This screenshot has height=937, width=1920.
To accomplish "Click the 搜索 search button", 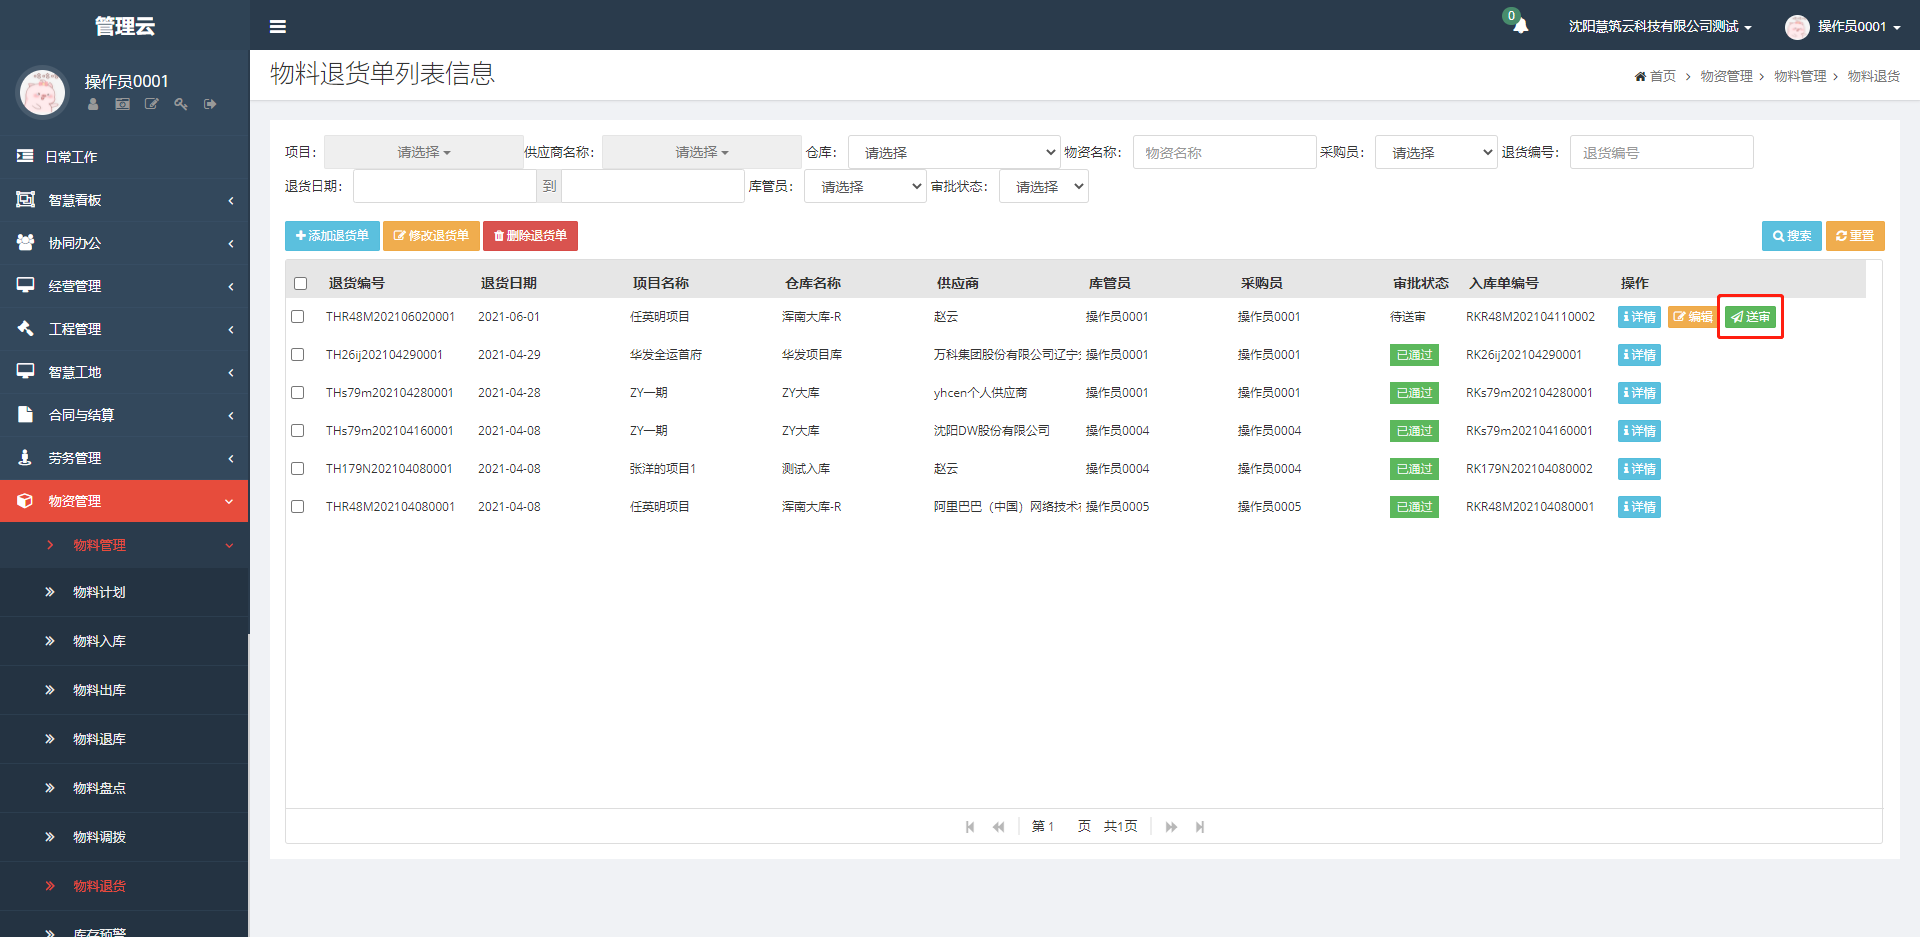I will (x=1791, y=236).
